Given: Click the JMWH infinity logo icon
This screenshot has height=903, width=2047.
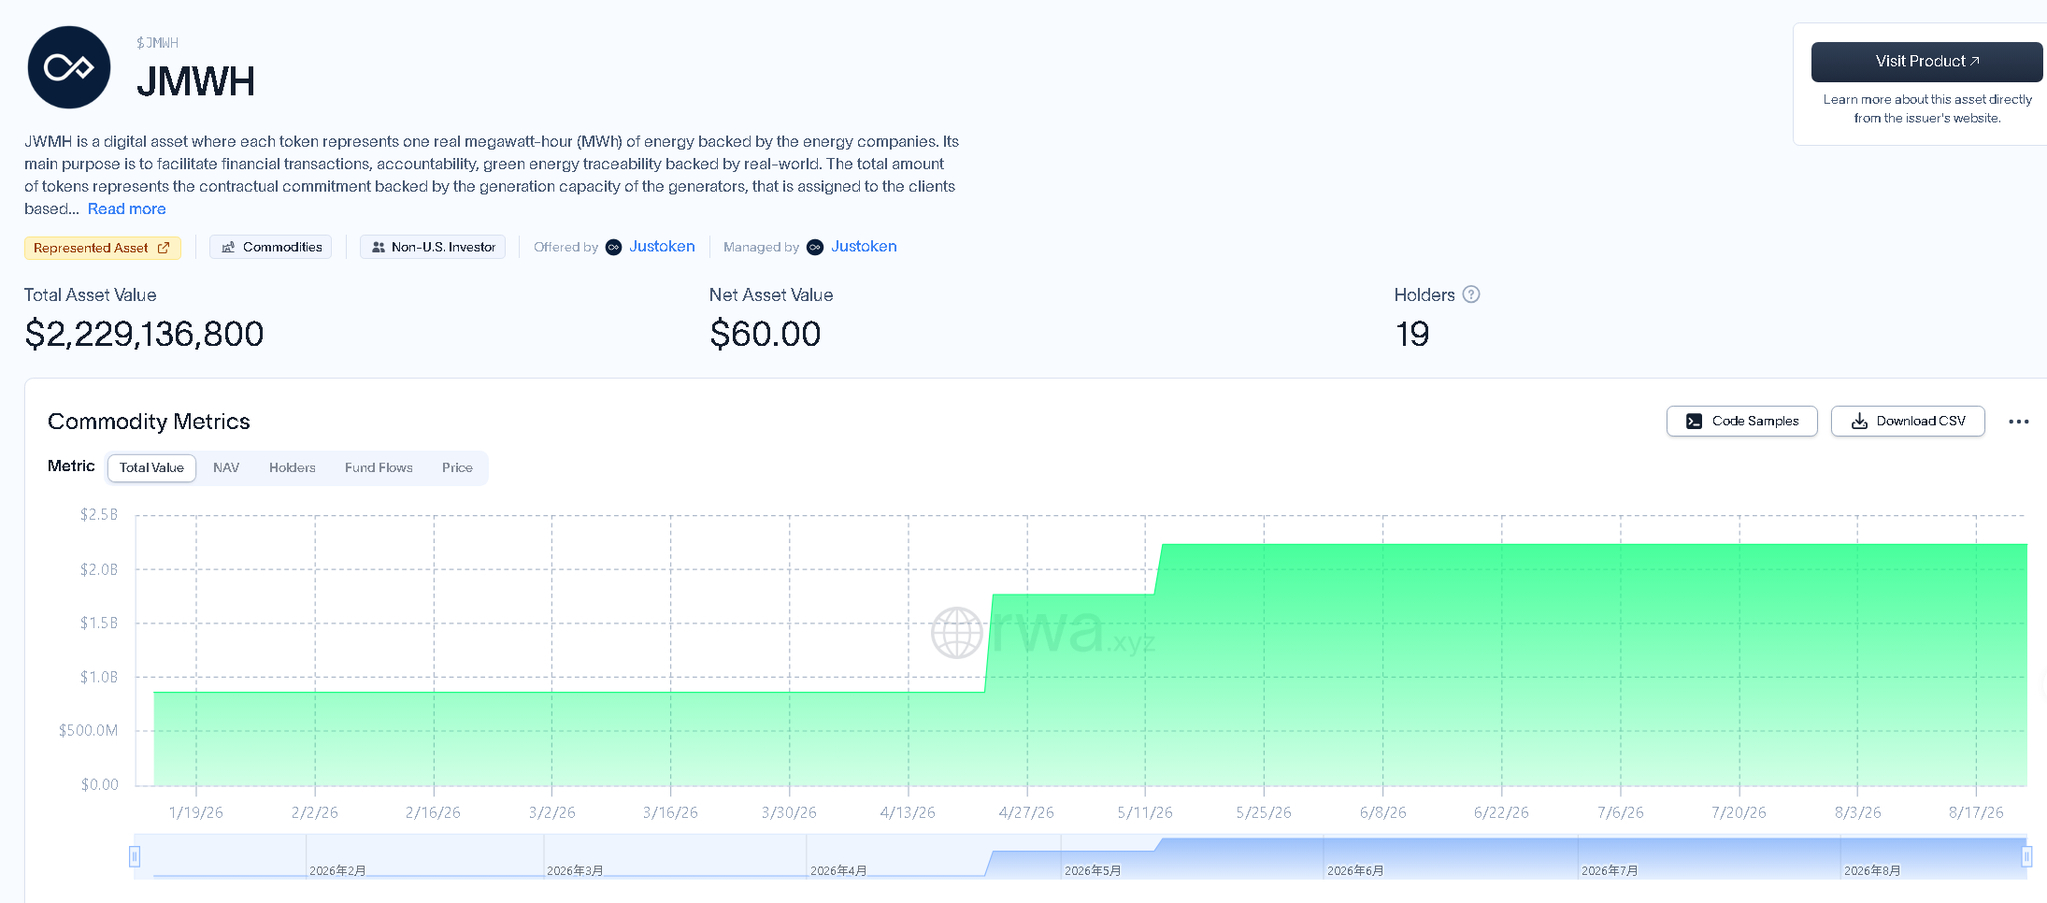Looking at the screenshot, I should (x=69, y=68).
